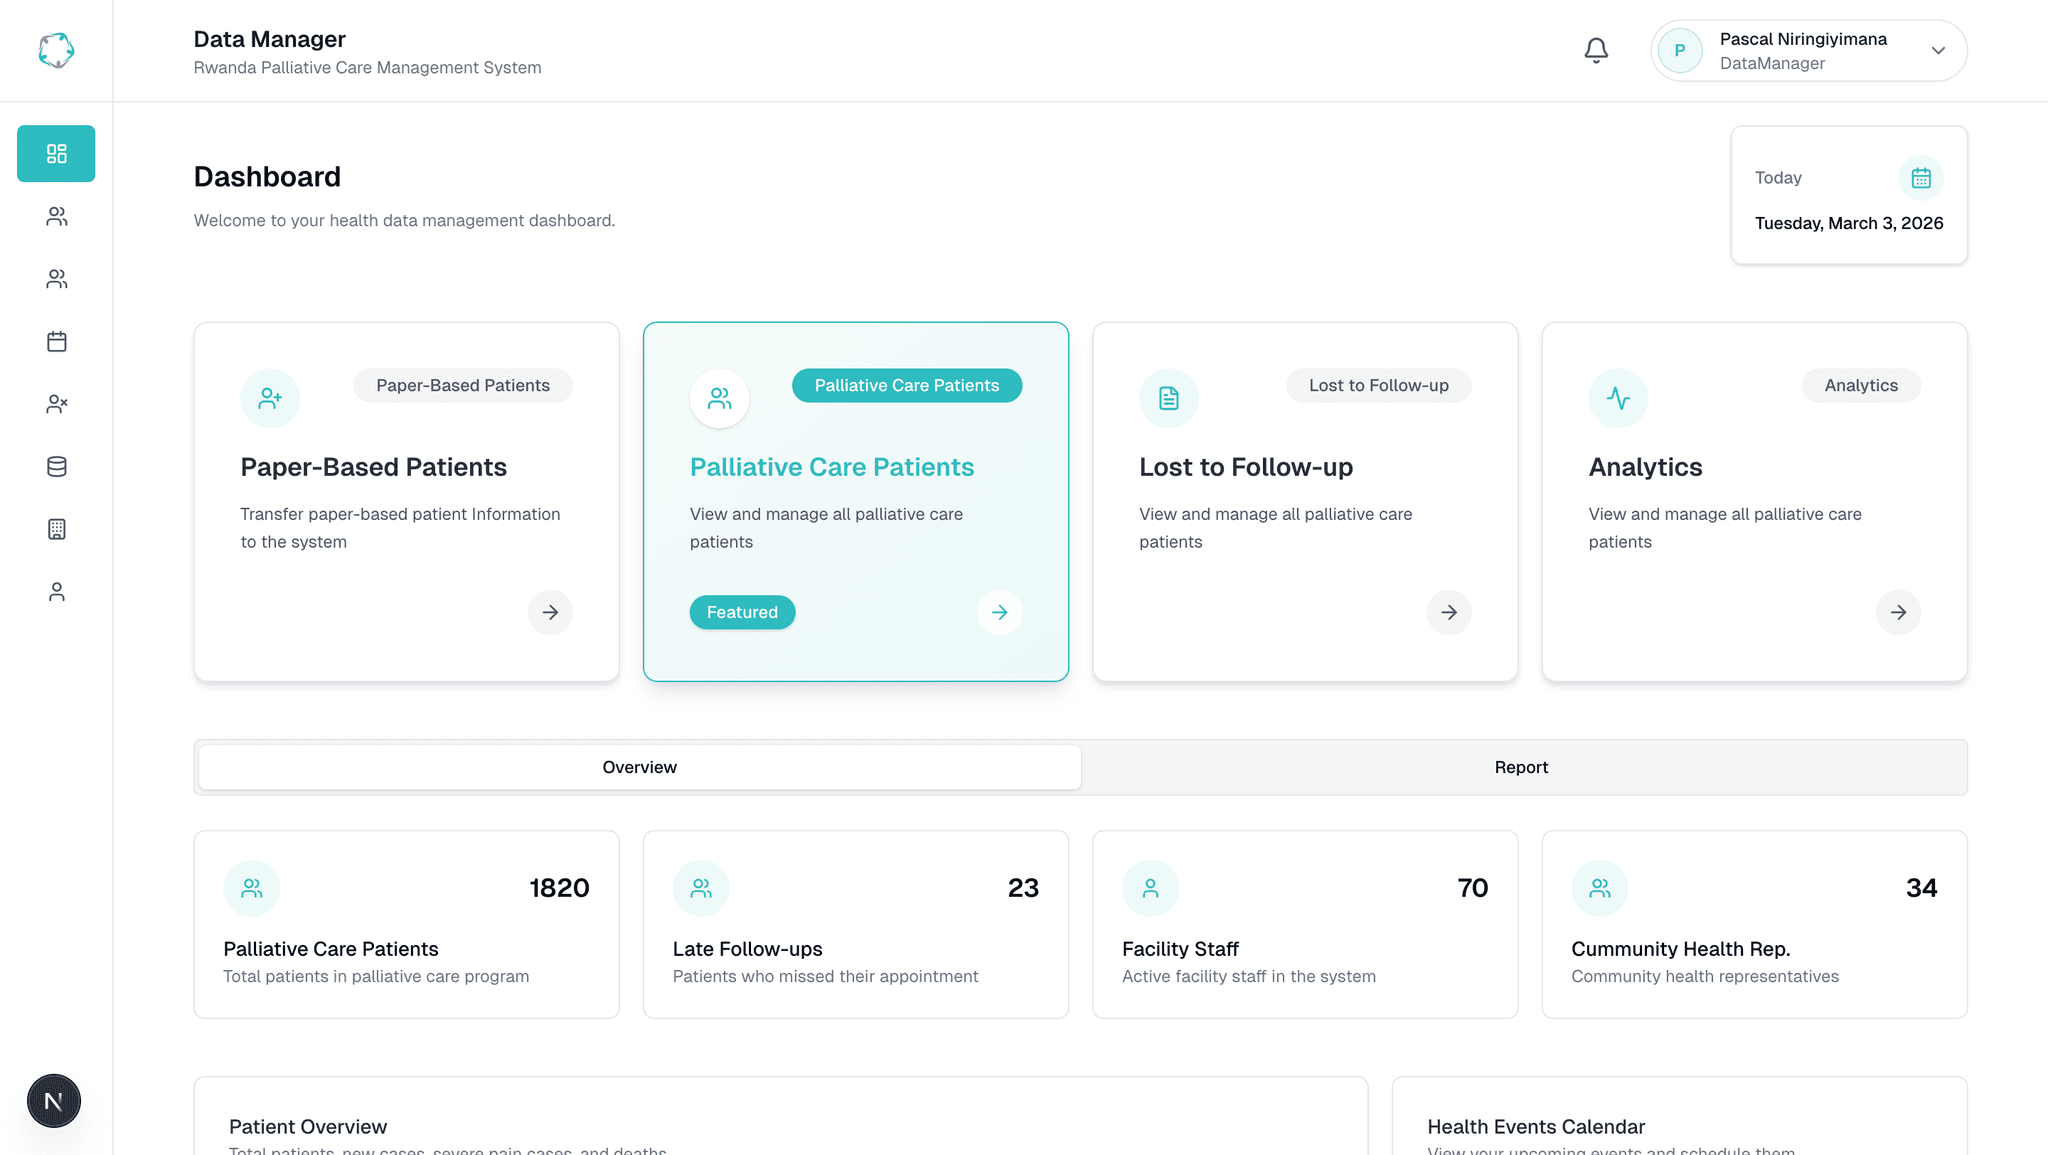
Task: Select the database icon in sidebar
Action: tap(56, 466)
